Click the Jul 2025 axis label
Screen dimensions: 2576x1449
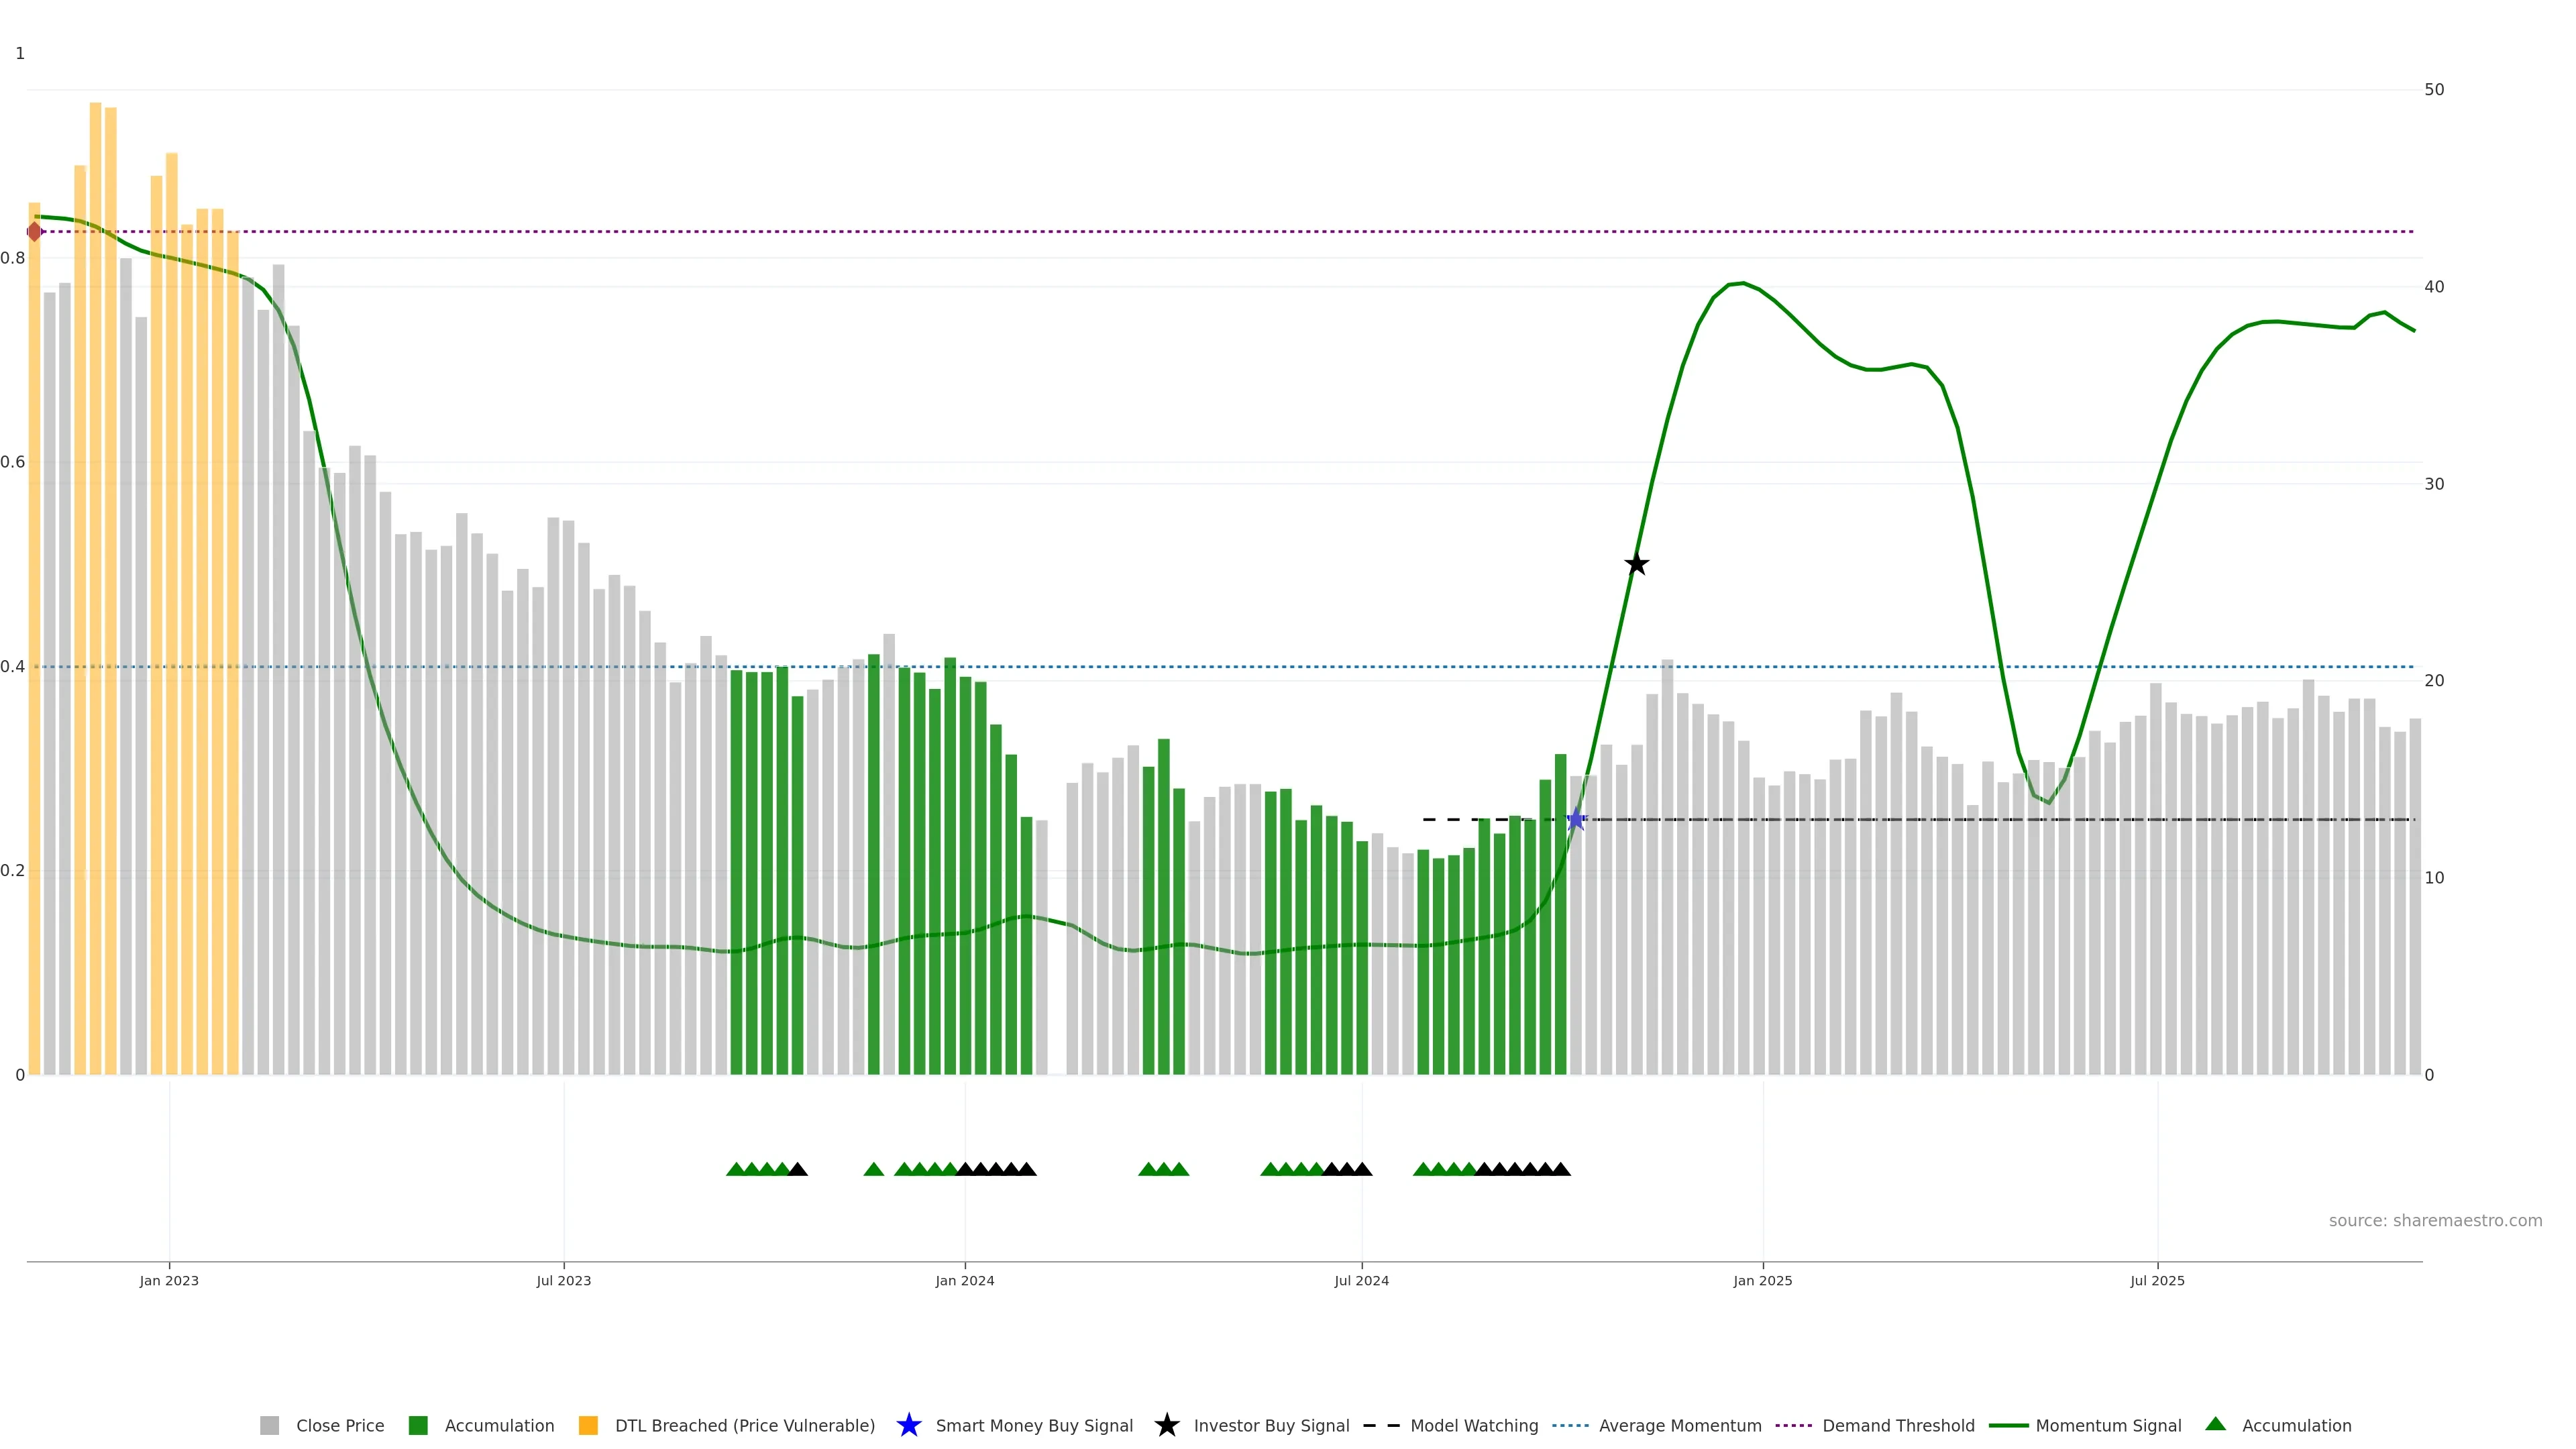pyautogui.click(x=2157, y=1280)
